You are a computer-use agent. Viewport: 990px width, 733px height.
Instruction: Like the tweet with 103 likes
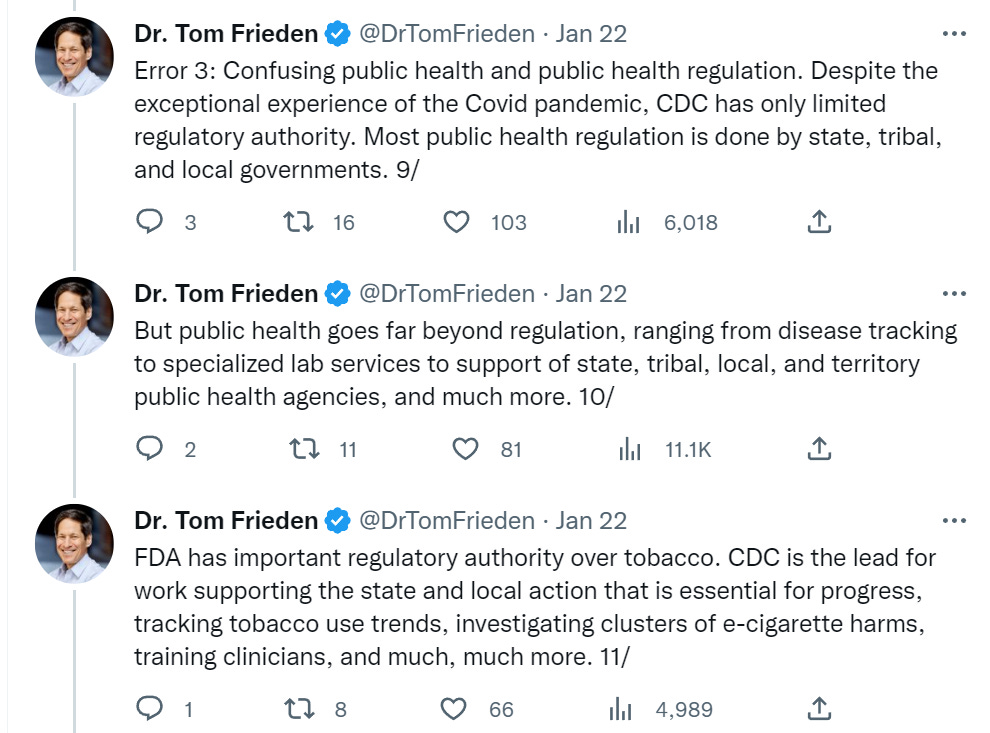click(456, 222)
